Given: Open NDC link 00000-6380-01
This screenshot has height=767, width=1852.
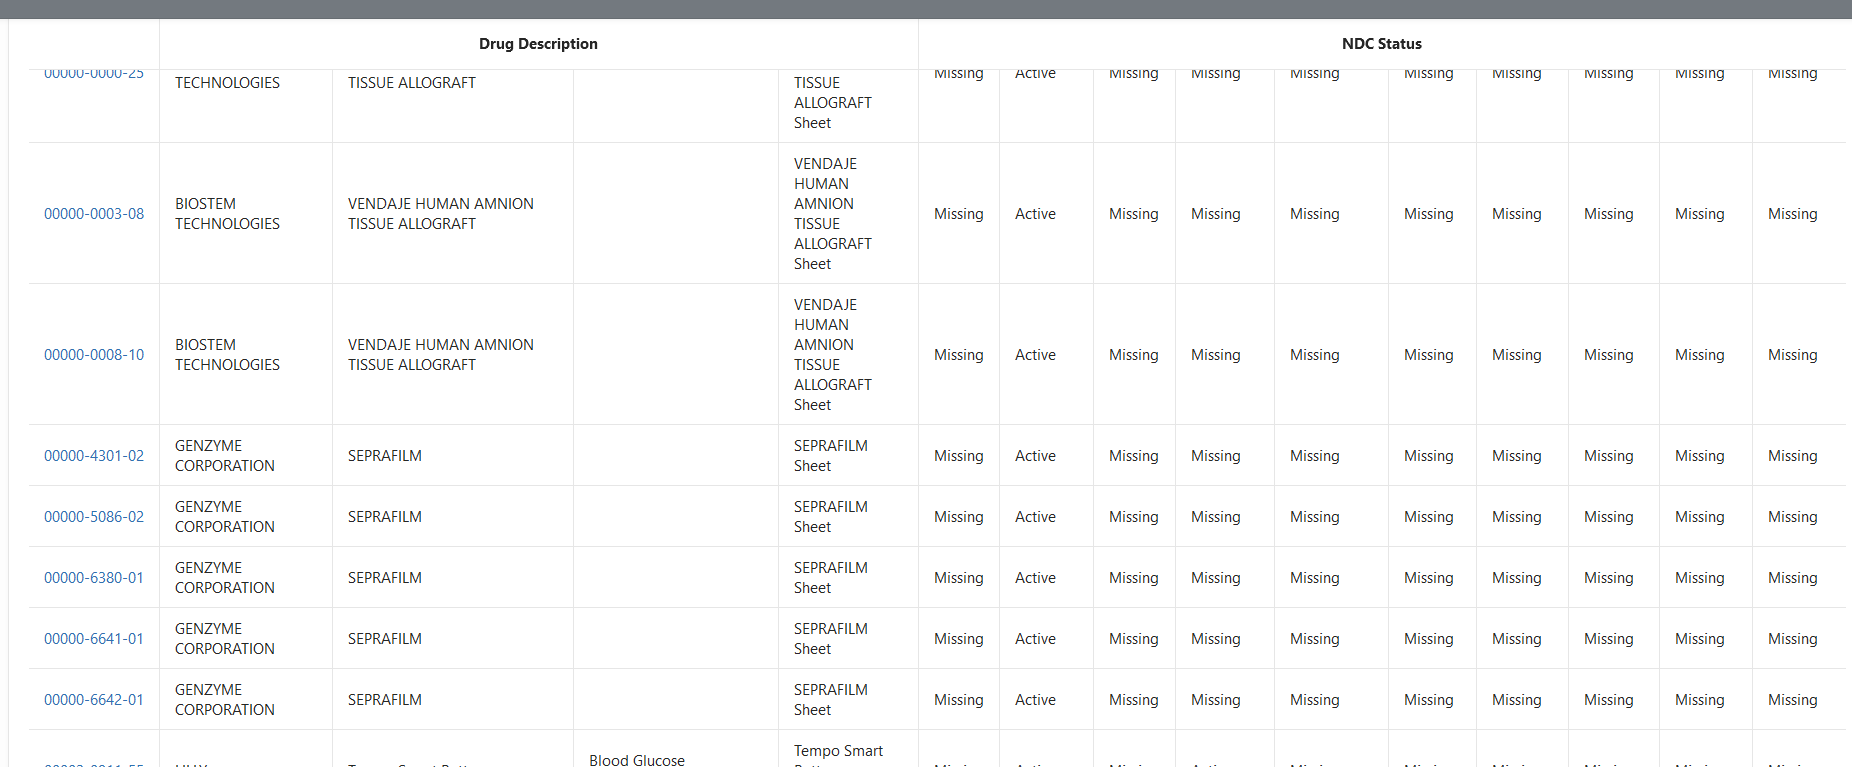Looking at the screenshot, I should tap(94, 578).
